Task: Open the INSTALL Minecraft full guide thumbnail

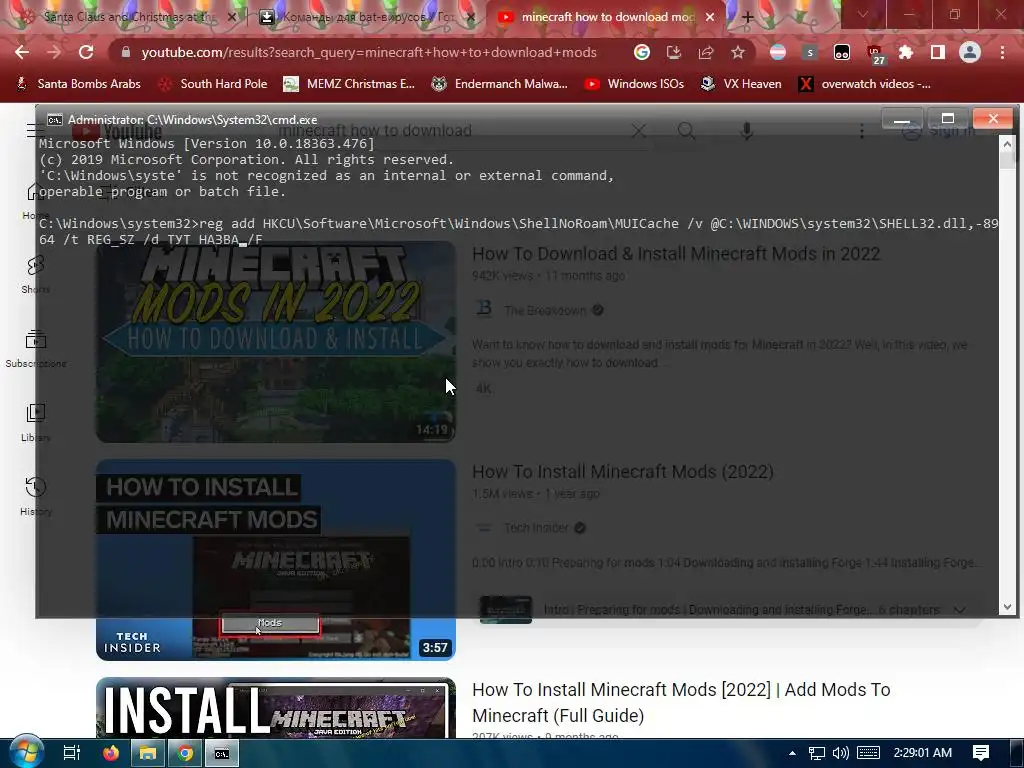Action: click(x=276, y=708)
